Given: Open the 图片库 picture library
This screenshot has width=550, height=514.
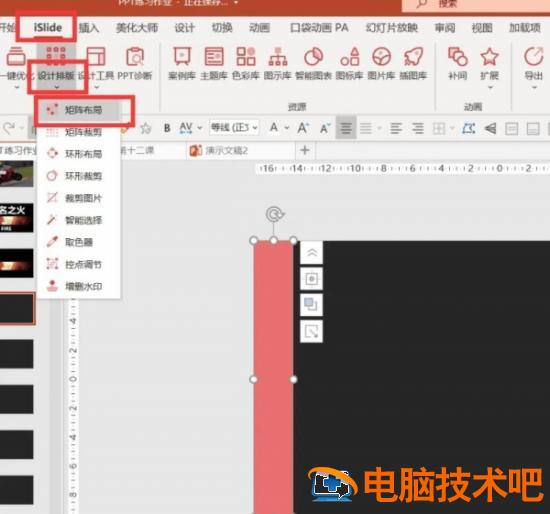Looking at the screenshot, I should [x=381, y=64].
